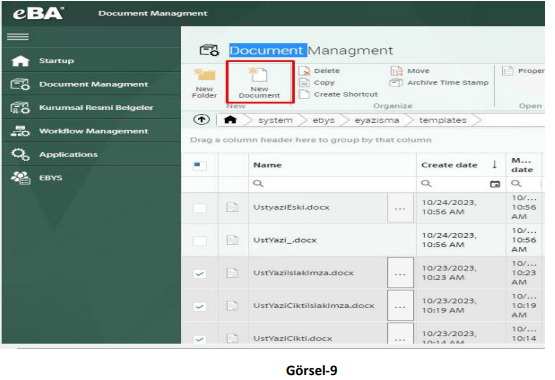Open the more menu for UstYaziCikti.docx
Viewport: 555px width, 380px height.
pyautogui.click(x=400, y=334)
